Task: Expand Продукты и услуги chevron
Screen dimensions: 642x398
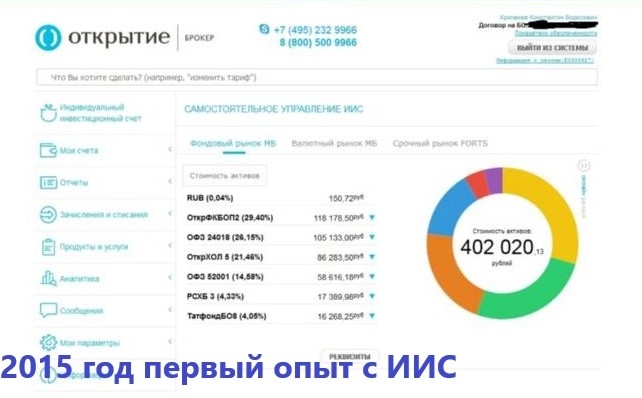Action: (x=170, y=246)
